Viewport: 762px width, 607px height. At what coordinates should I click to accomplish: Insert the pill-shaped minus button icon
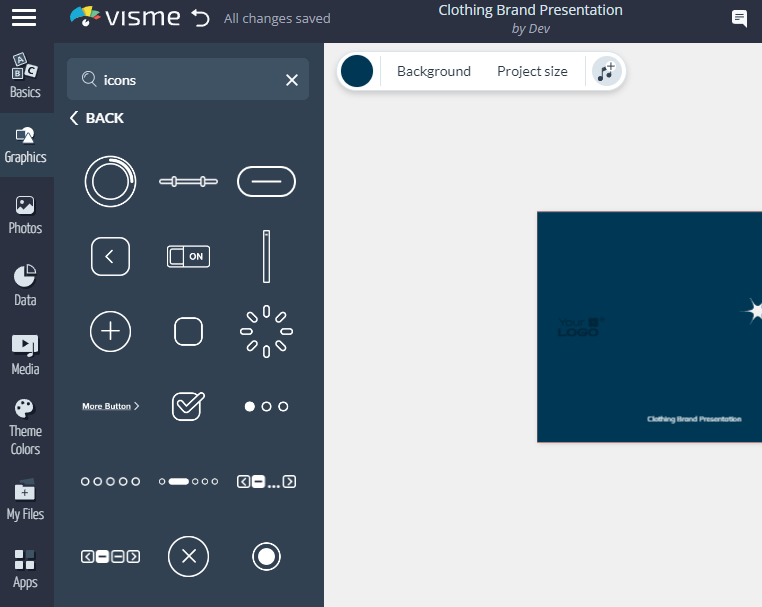tap(266, 181)
